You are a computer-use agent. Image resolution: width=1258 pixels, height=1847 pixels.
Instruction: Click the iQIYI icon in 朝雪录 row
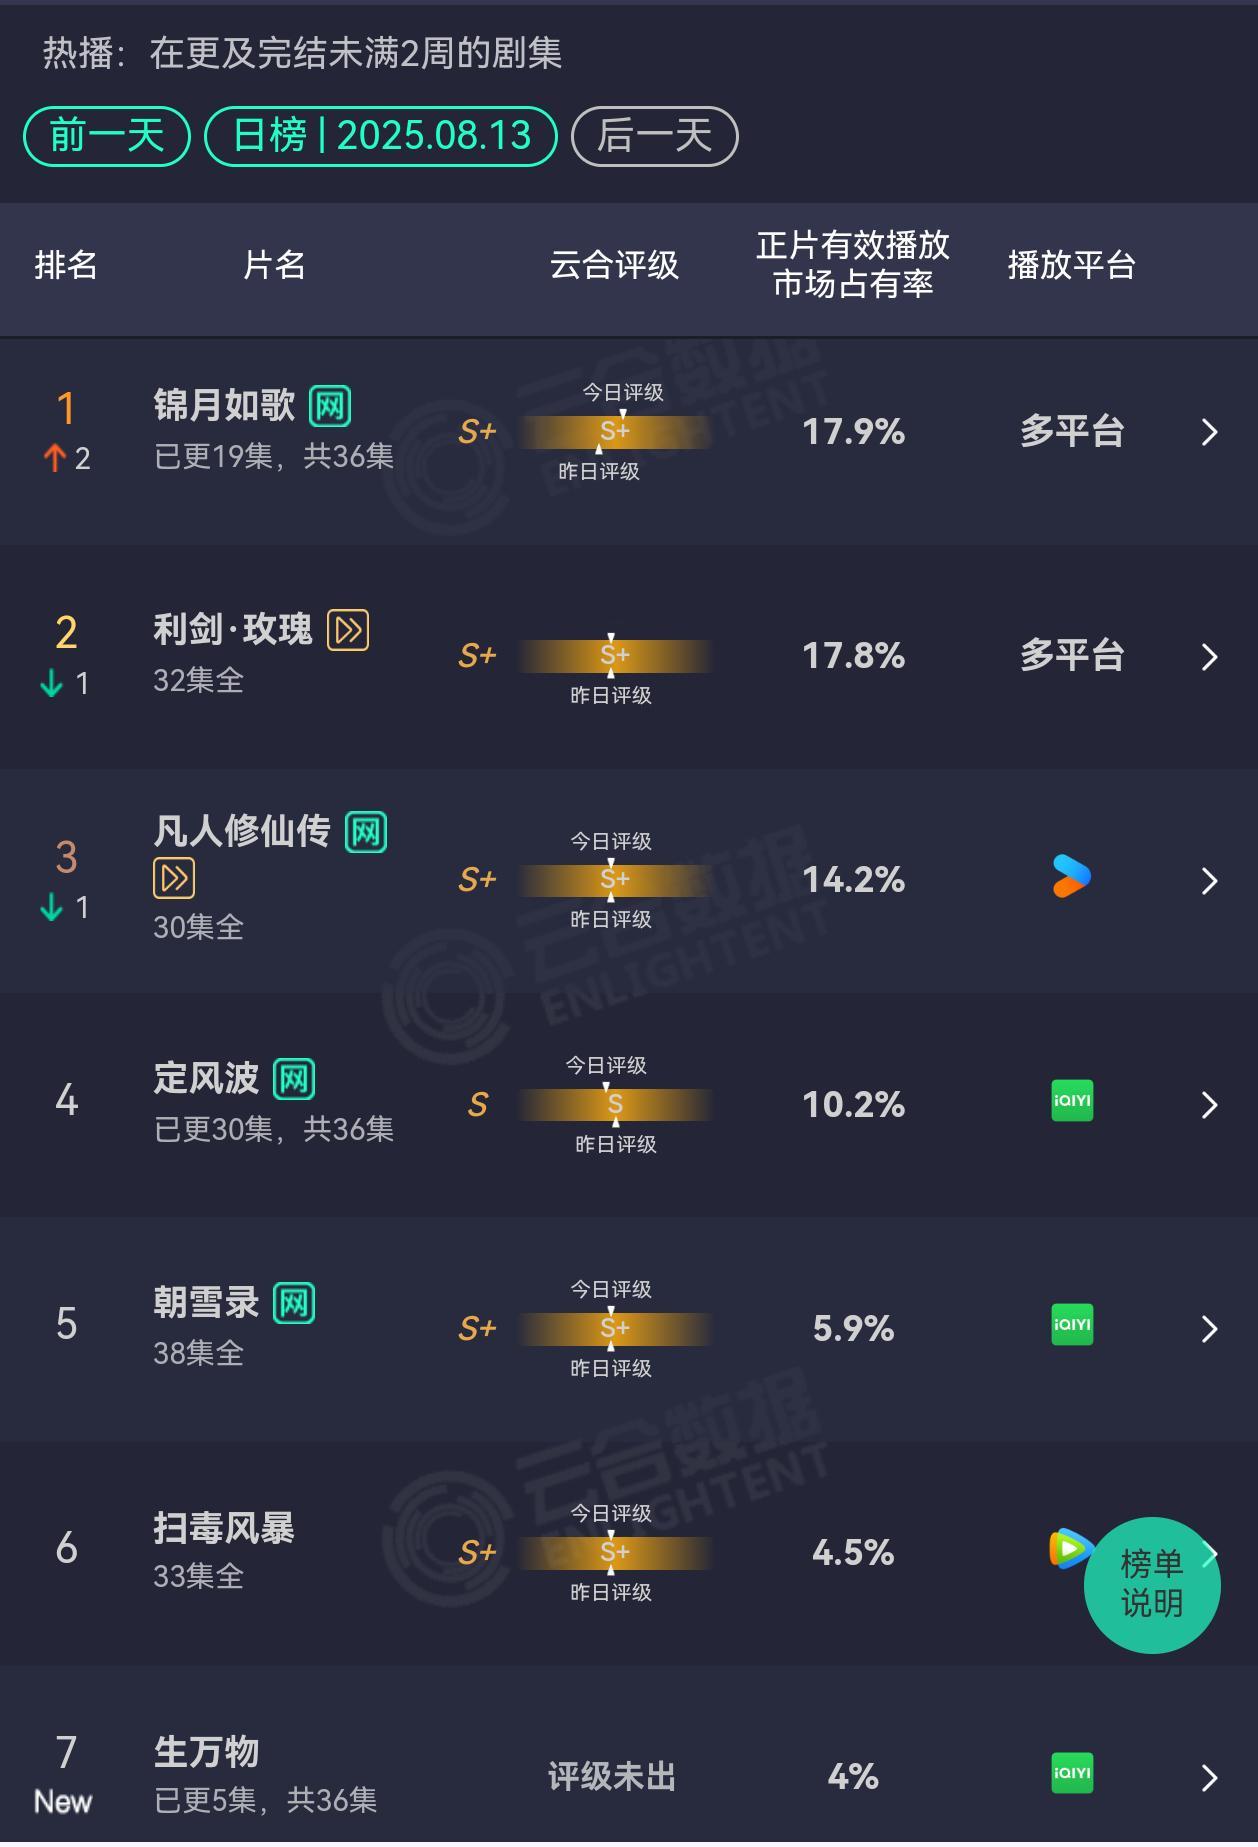pos(1072,1325)
